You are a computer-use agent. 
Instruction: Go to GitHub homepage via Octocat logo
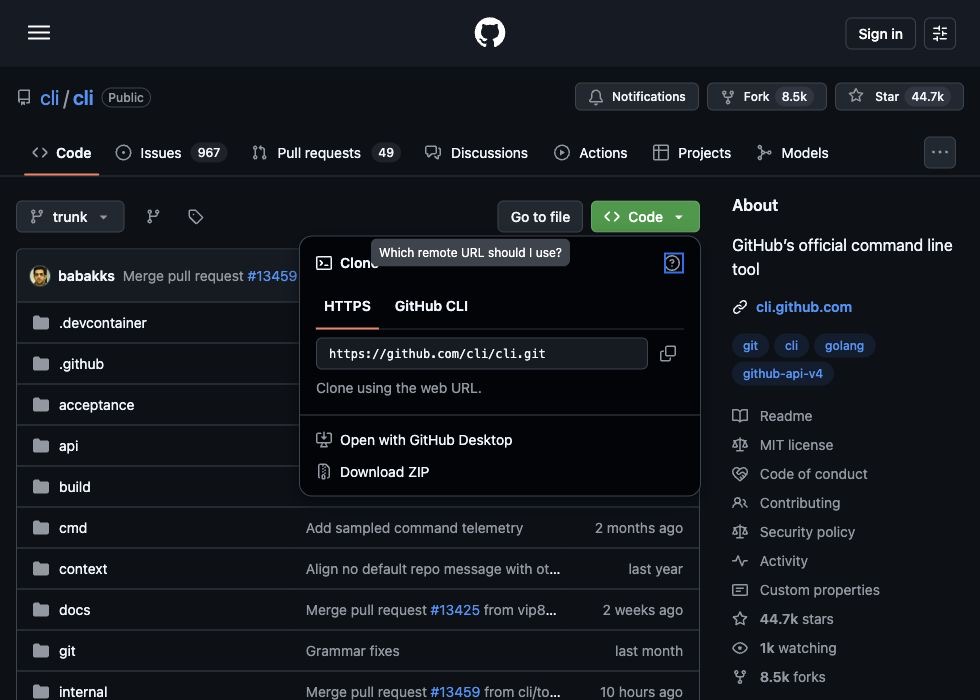(489, 32)
